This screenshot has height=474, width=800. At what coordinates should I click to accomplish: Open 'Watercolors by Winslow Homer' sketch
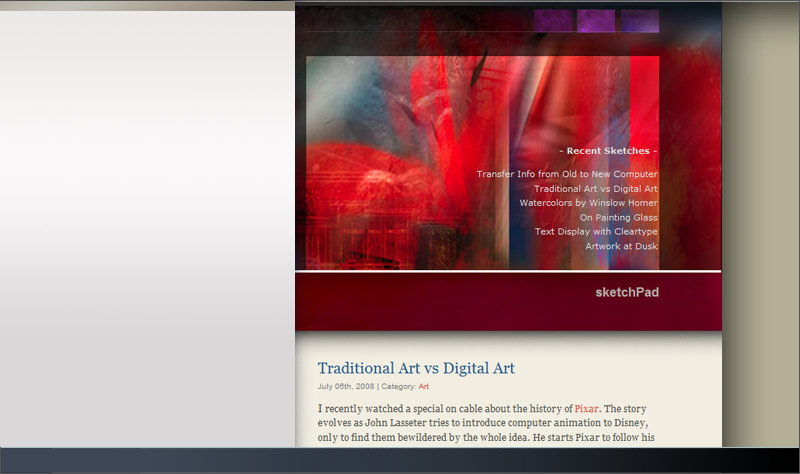[x=588, y=203]
